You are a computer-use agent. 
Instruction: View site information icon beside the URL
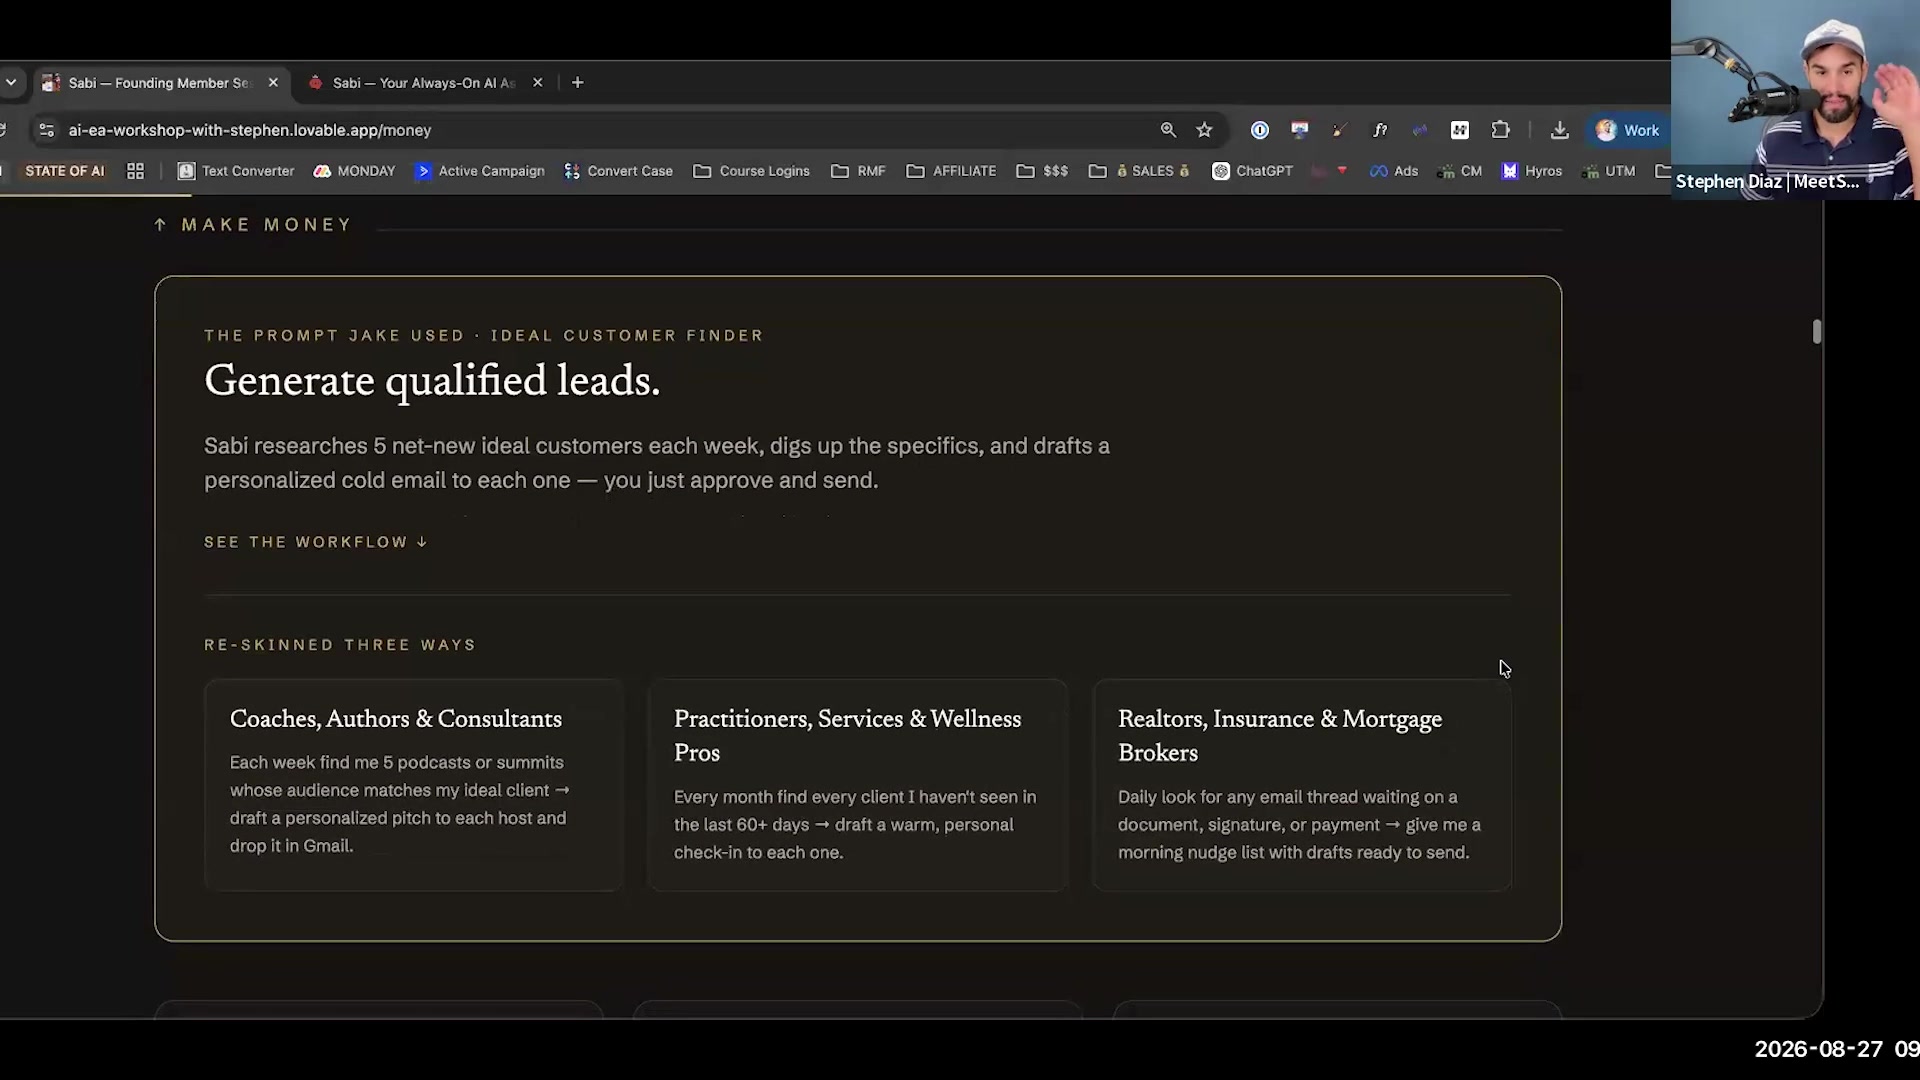(x=46, y=130)
